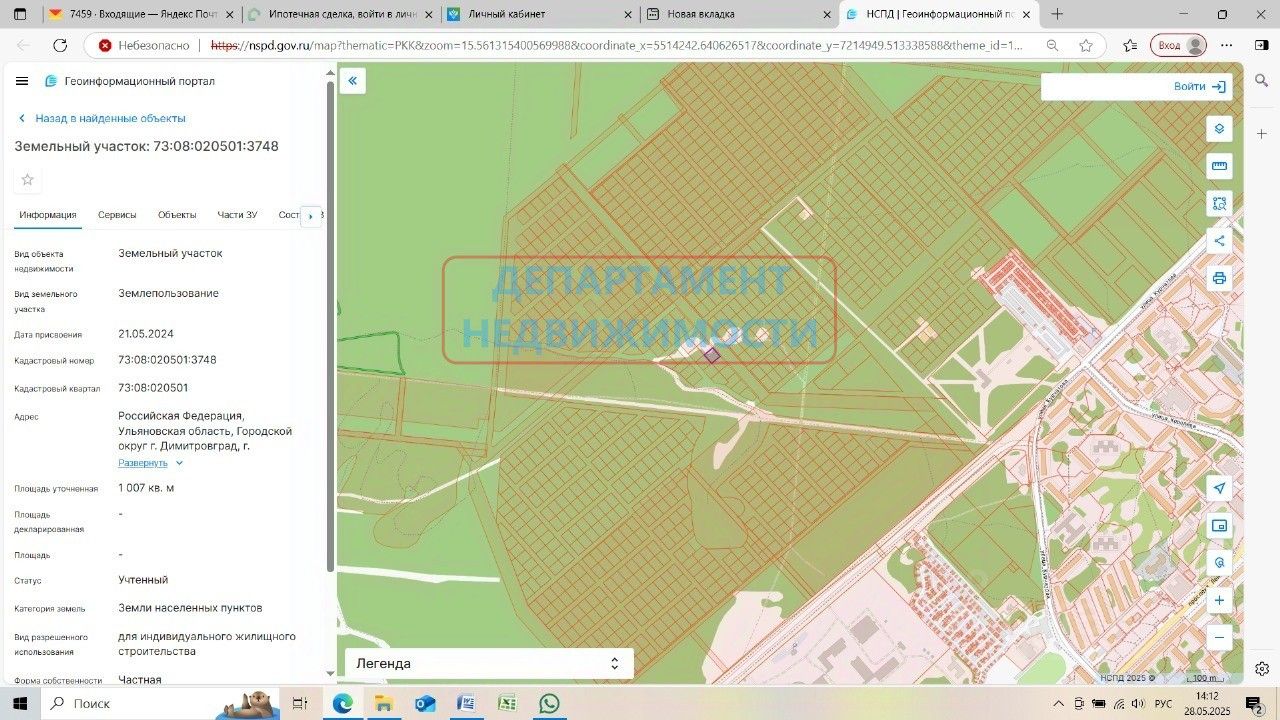Open the hamburger menu of portal

click(22, 81)
